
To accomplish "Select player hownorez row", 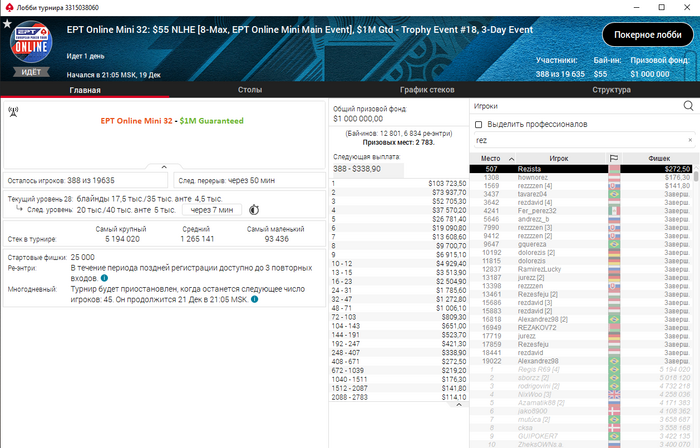I will [x=581, y=177].
